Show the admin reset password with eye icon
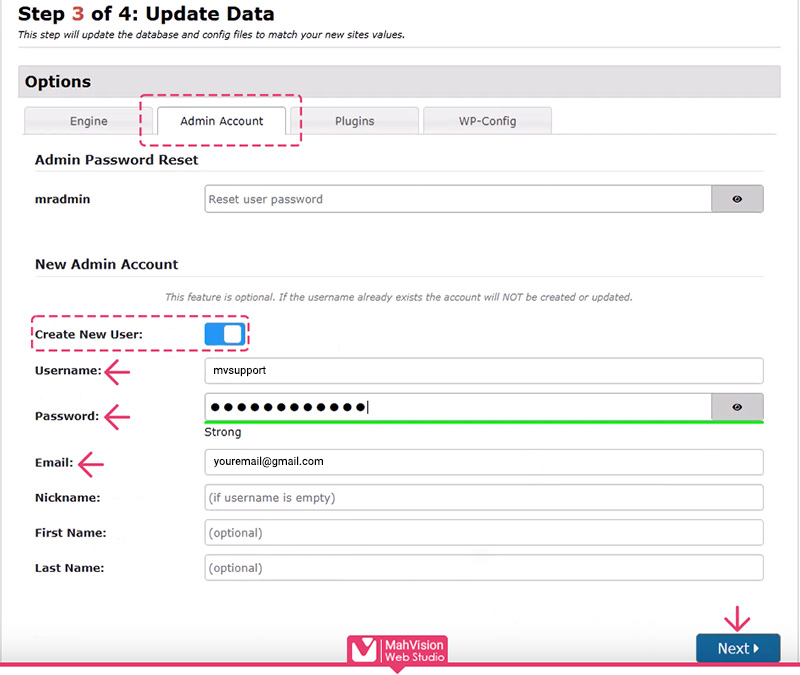Viewport: 800px width, 675px height. 737,199
